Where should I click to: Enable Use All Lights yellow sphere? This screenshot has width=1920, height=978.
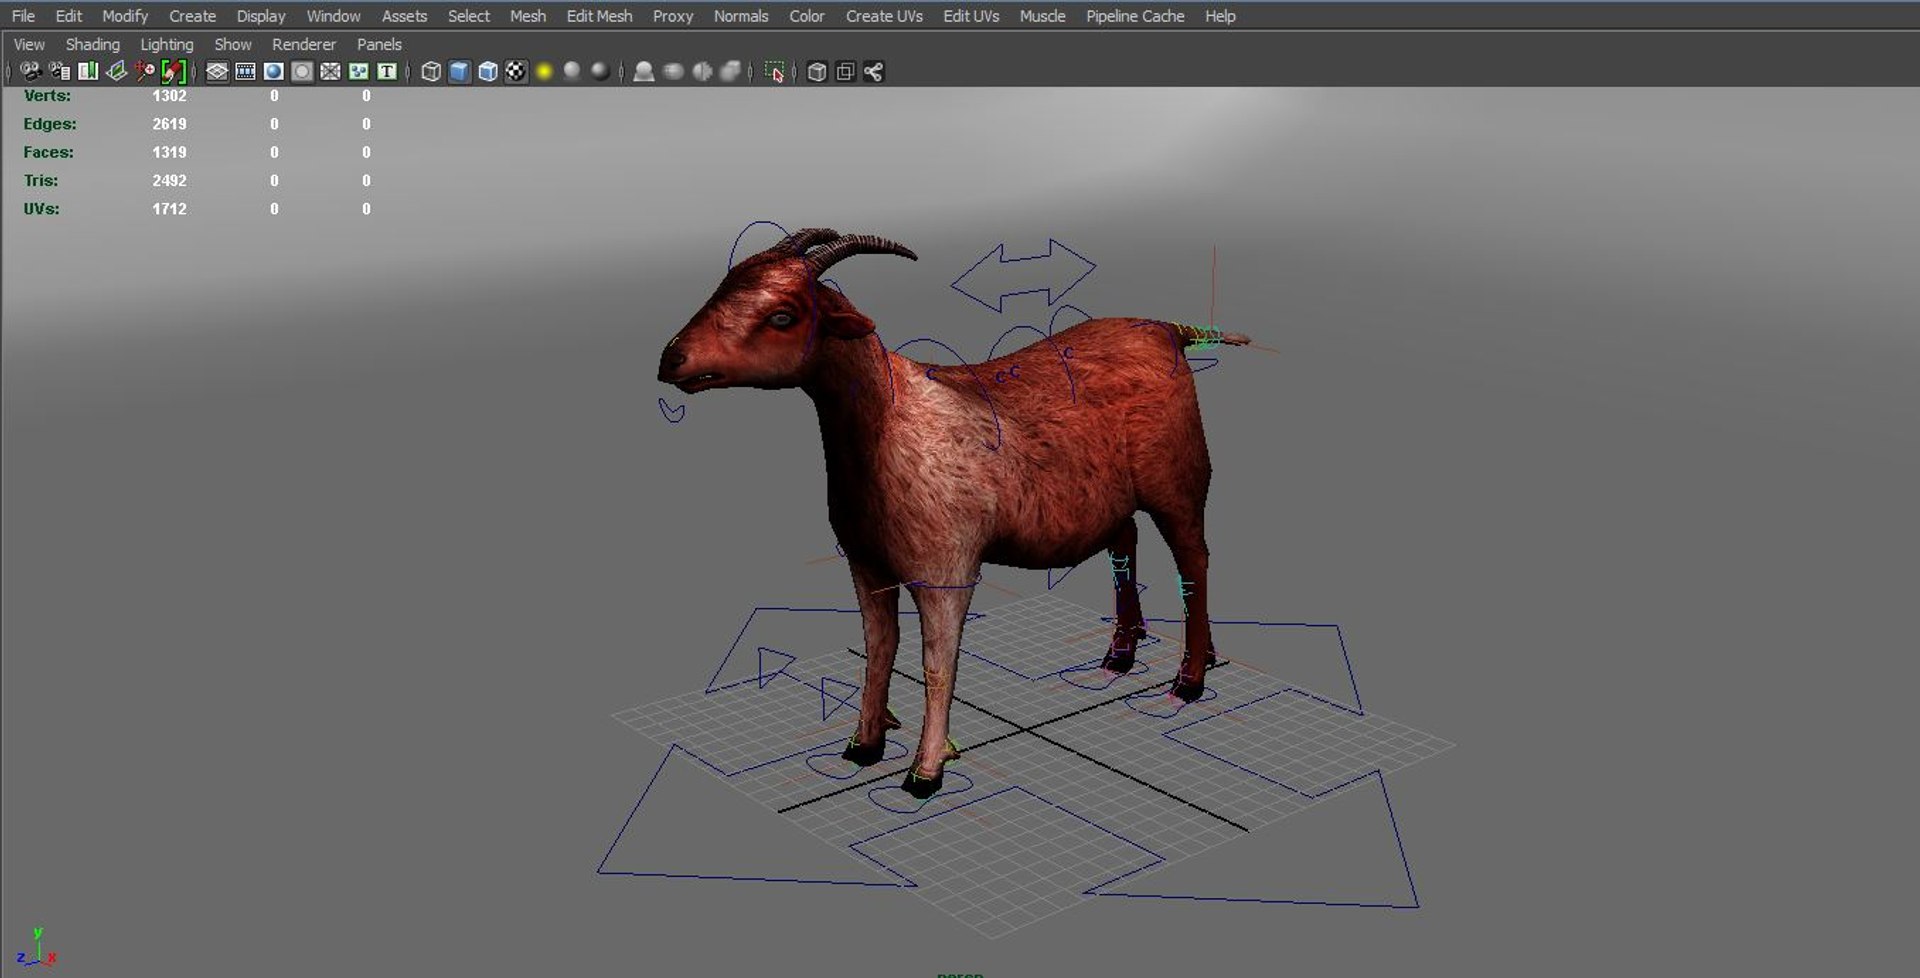544,71
